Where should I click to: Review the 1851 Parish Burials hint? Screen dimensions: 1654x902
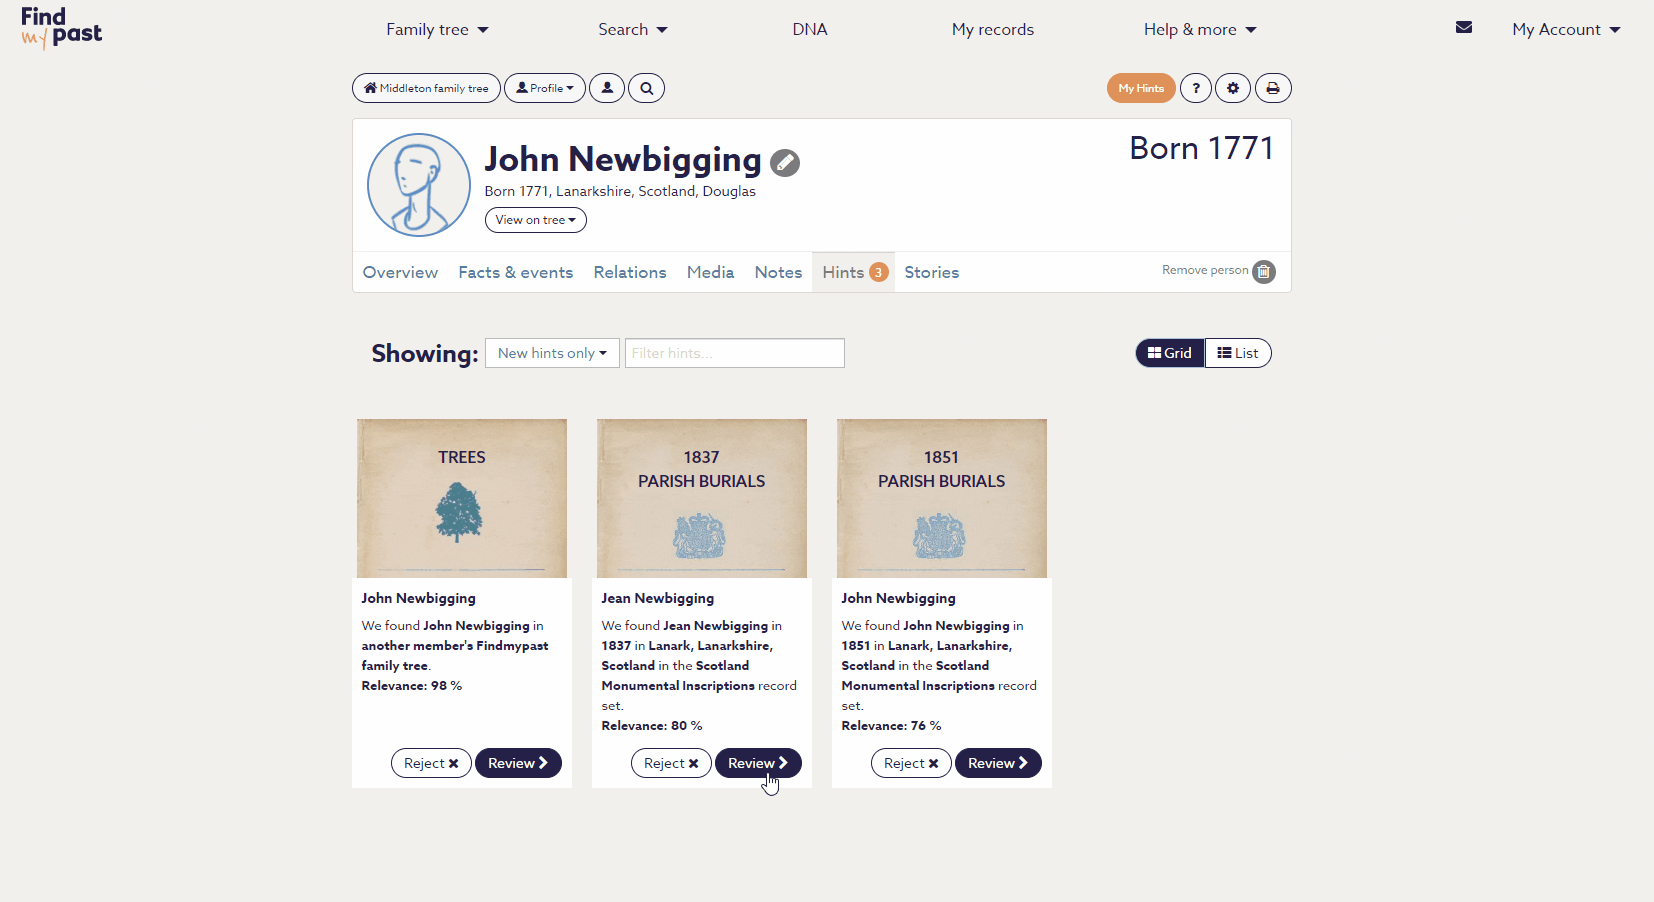(998, 763)
